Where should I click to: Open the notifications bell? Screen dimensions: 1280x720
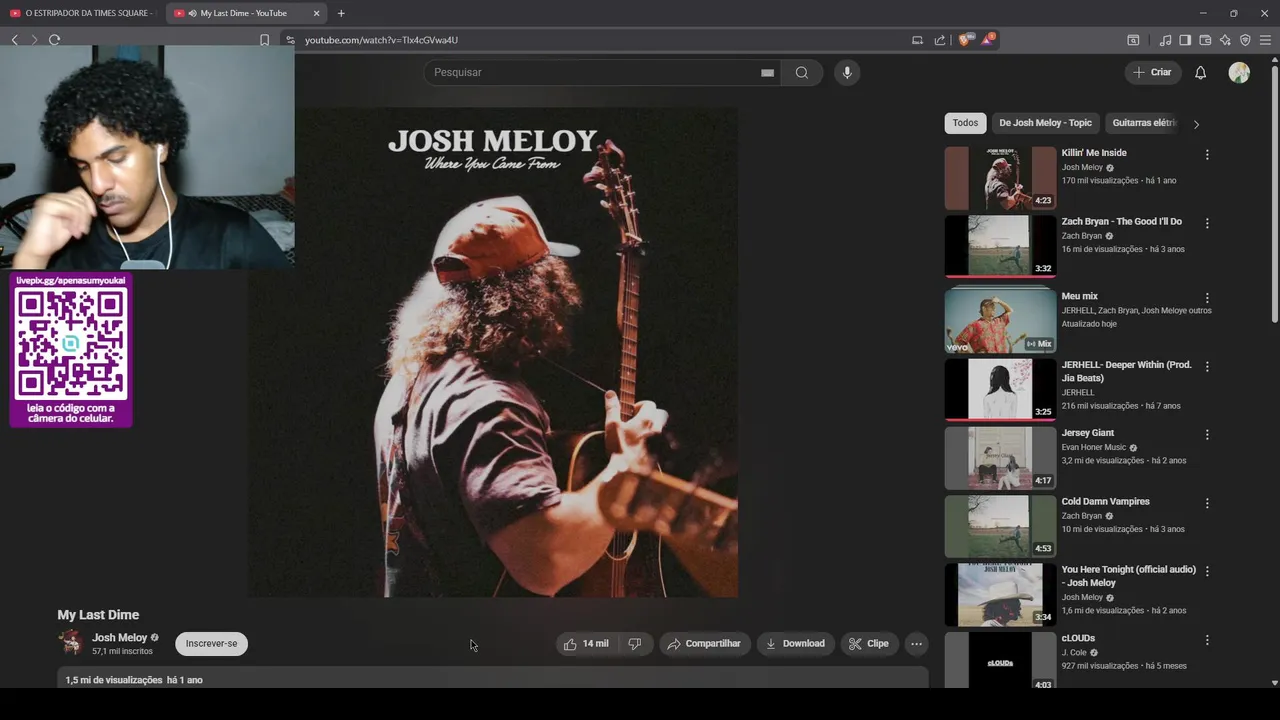pos(1200,72)
